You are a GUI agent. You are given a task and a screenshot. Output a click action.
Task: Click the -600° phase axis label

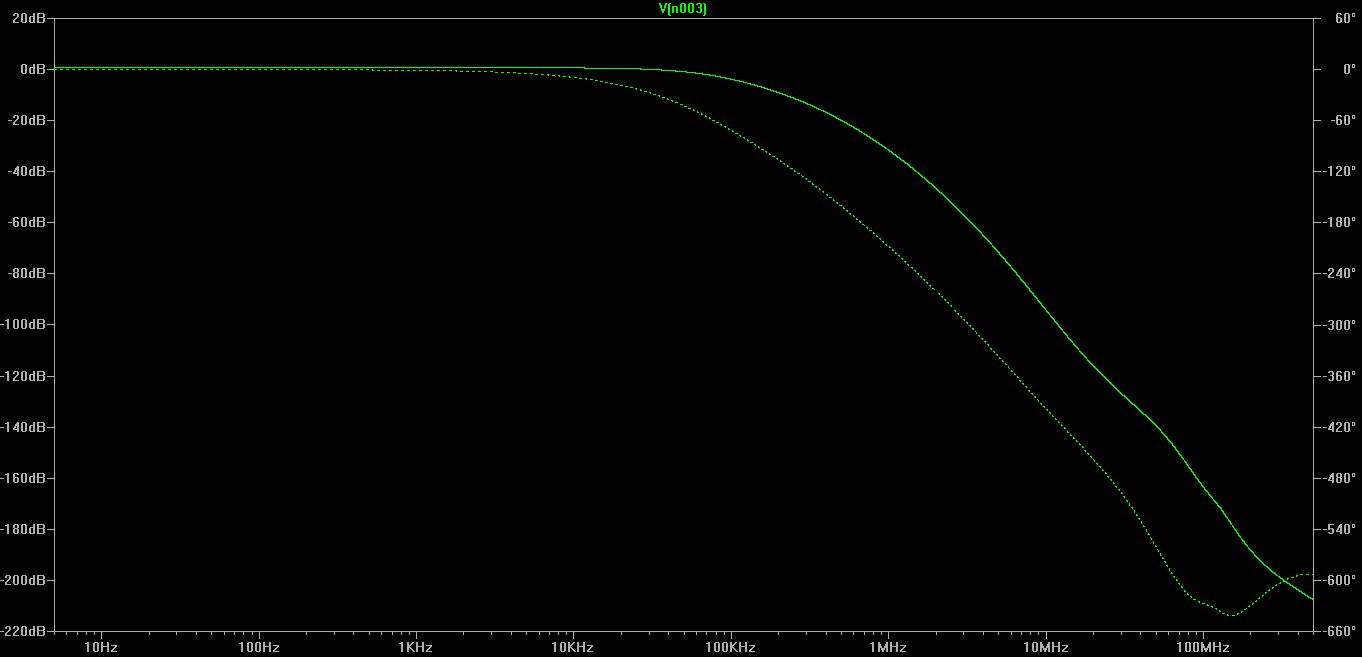tap(1339, 580)
